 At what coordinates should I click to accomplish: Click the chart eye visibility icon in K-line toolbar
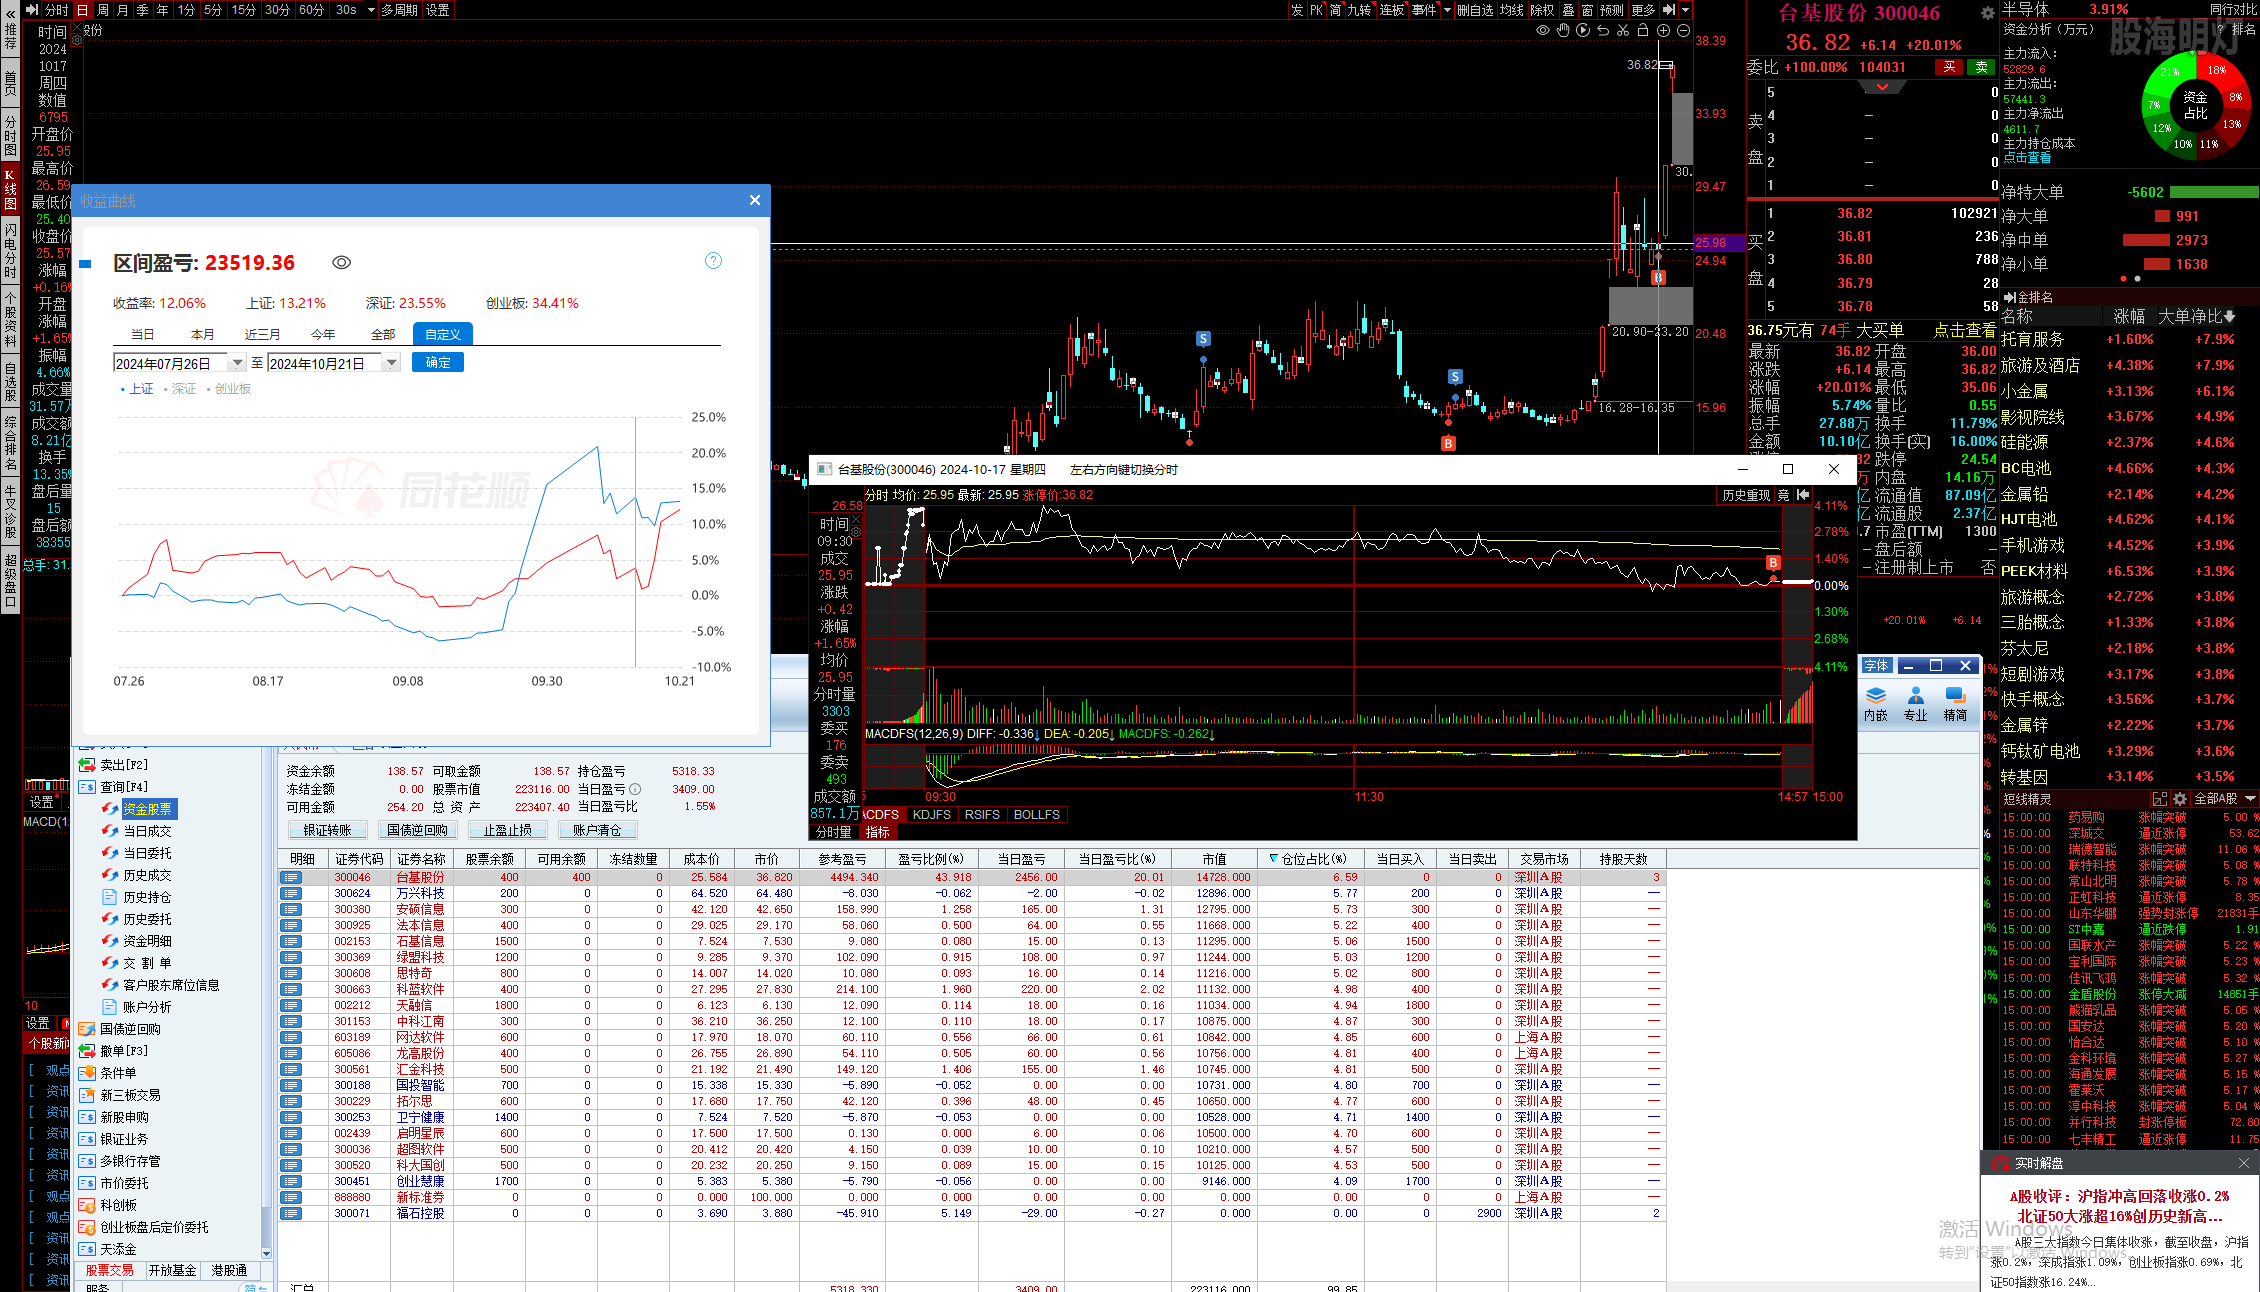tap(1543, 31)
